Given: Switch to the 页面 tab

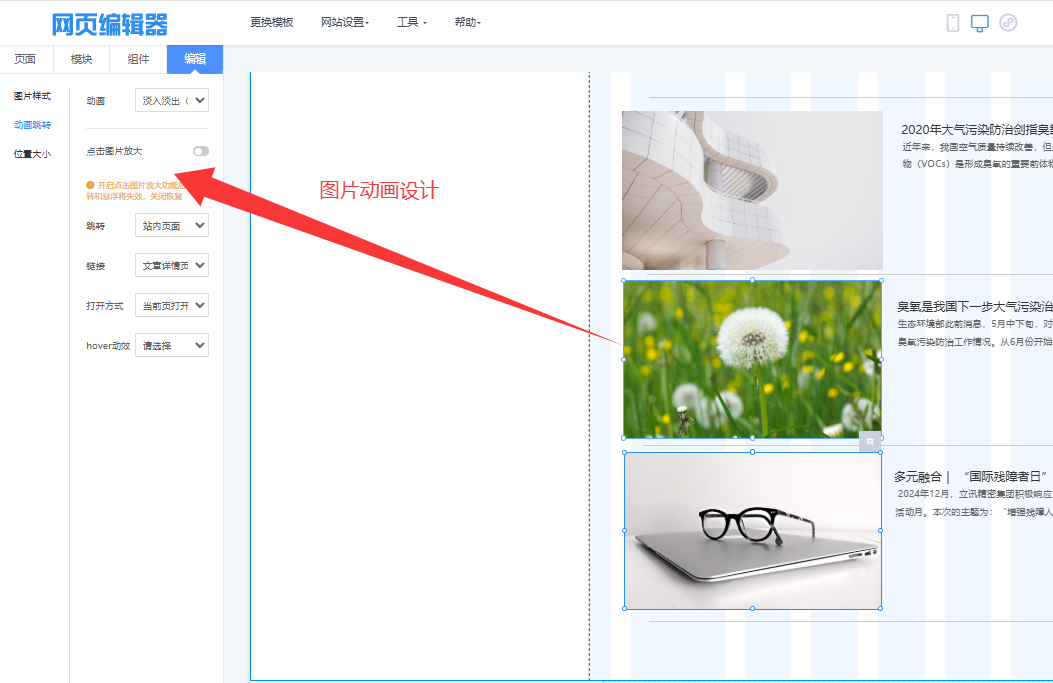Looking at the screenshot, I should pyautogui.click(x=26, y=59).
